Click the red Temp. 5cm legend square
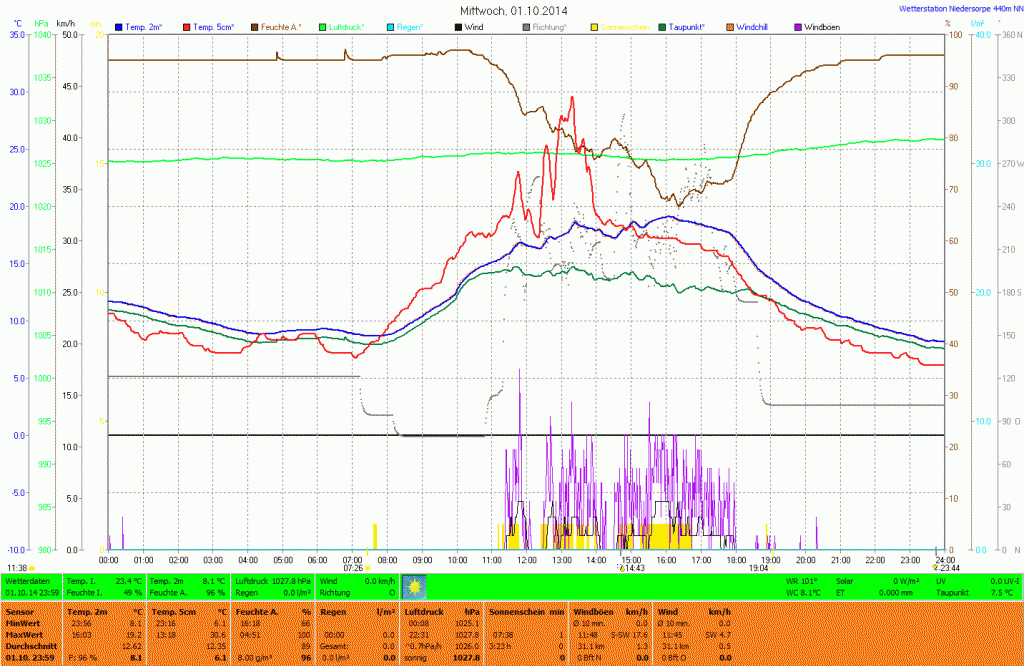Screen dimensions: 1024x666 [x=186, y=26]
